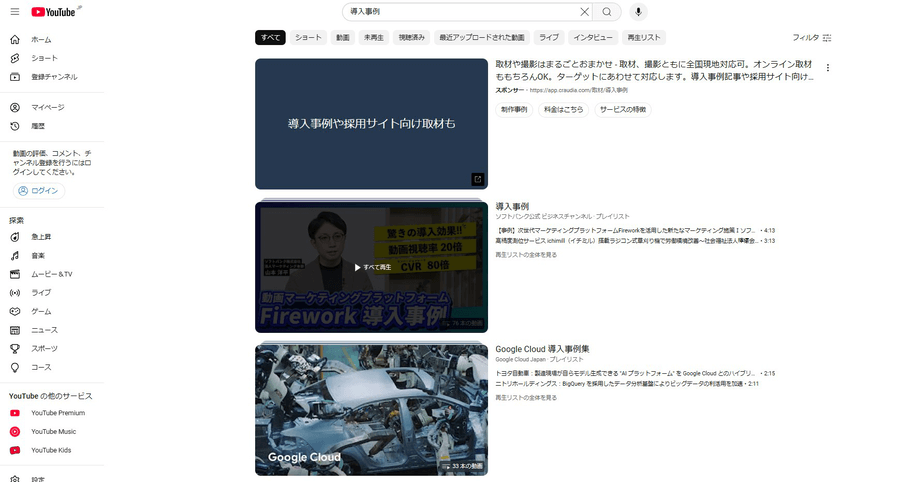
Task: Select the ライブ filter chip
Action: [x=549, y=38]
